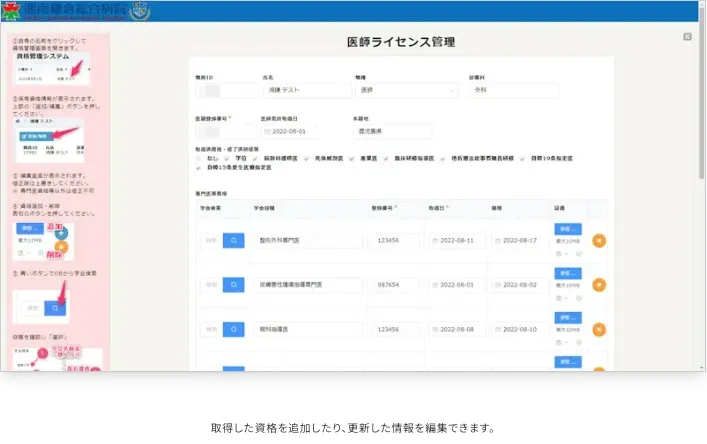Toggle the checkbox between 学位 and 死体解剖医
Screen dimensions: 707x444
point(255,159)
